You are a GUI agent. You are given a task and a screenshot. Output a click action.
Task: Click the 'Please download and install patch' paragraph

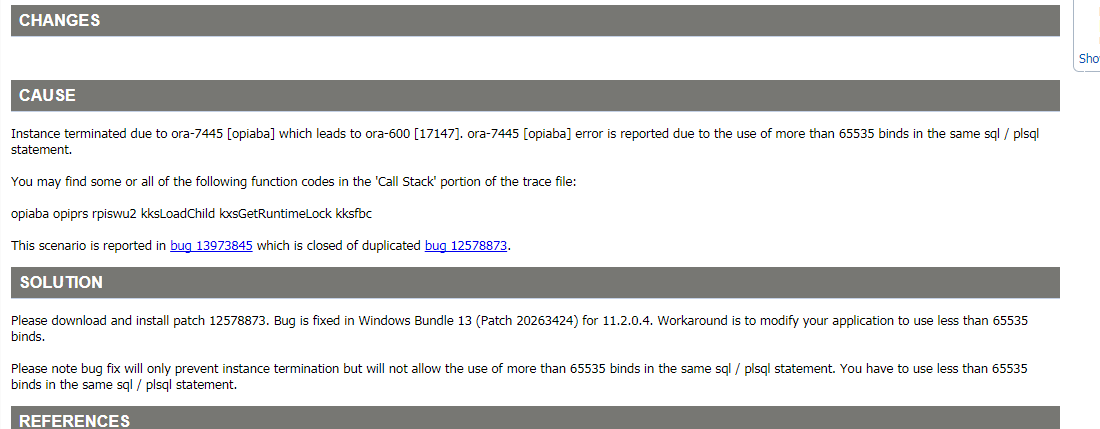click(x=520, y=329)
